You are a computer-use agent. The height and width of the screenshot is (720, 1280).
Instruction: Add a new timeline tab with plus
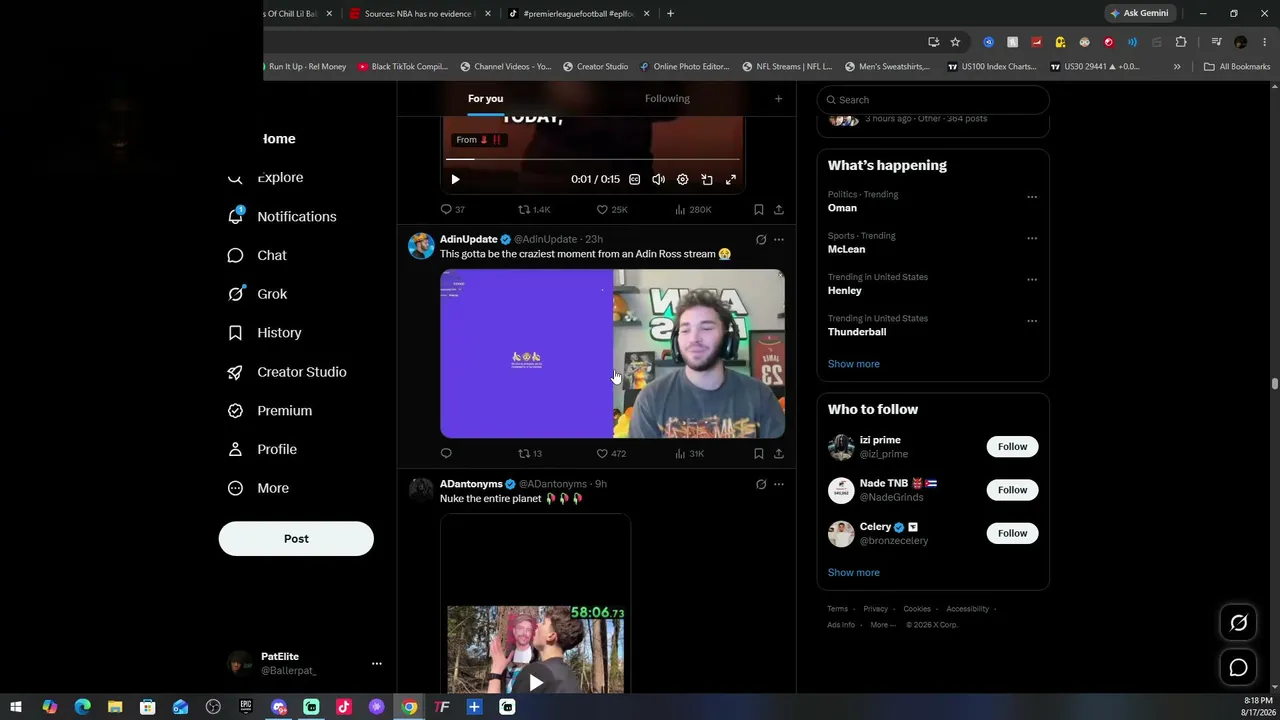coord(778,99)
